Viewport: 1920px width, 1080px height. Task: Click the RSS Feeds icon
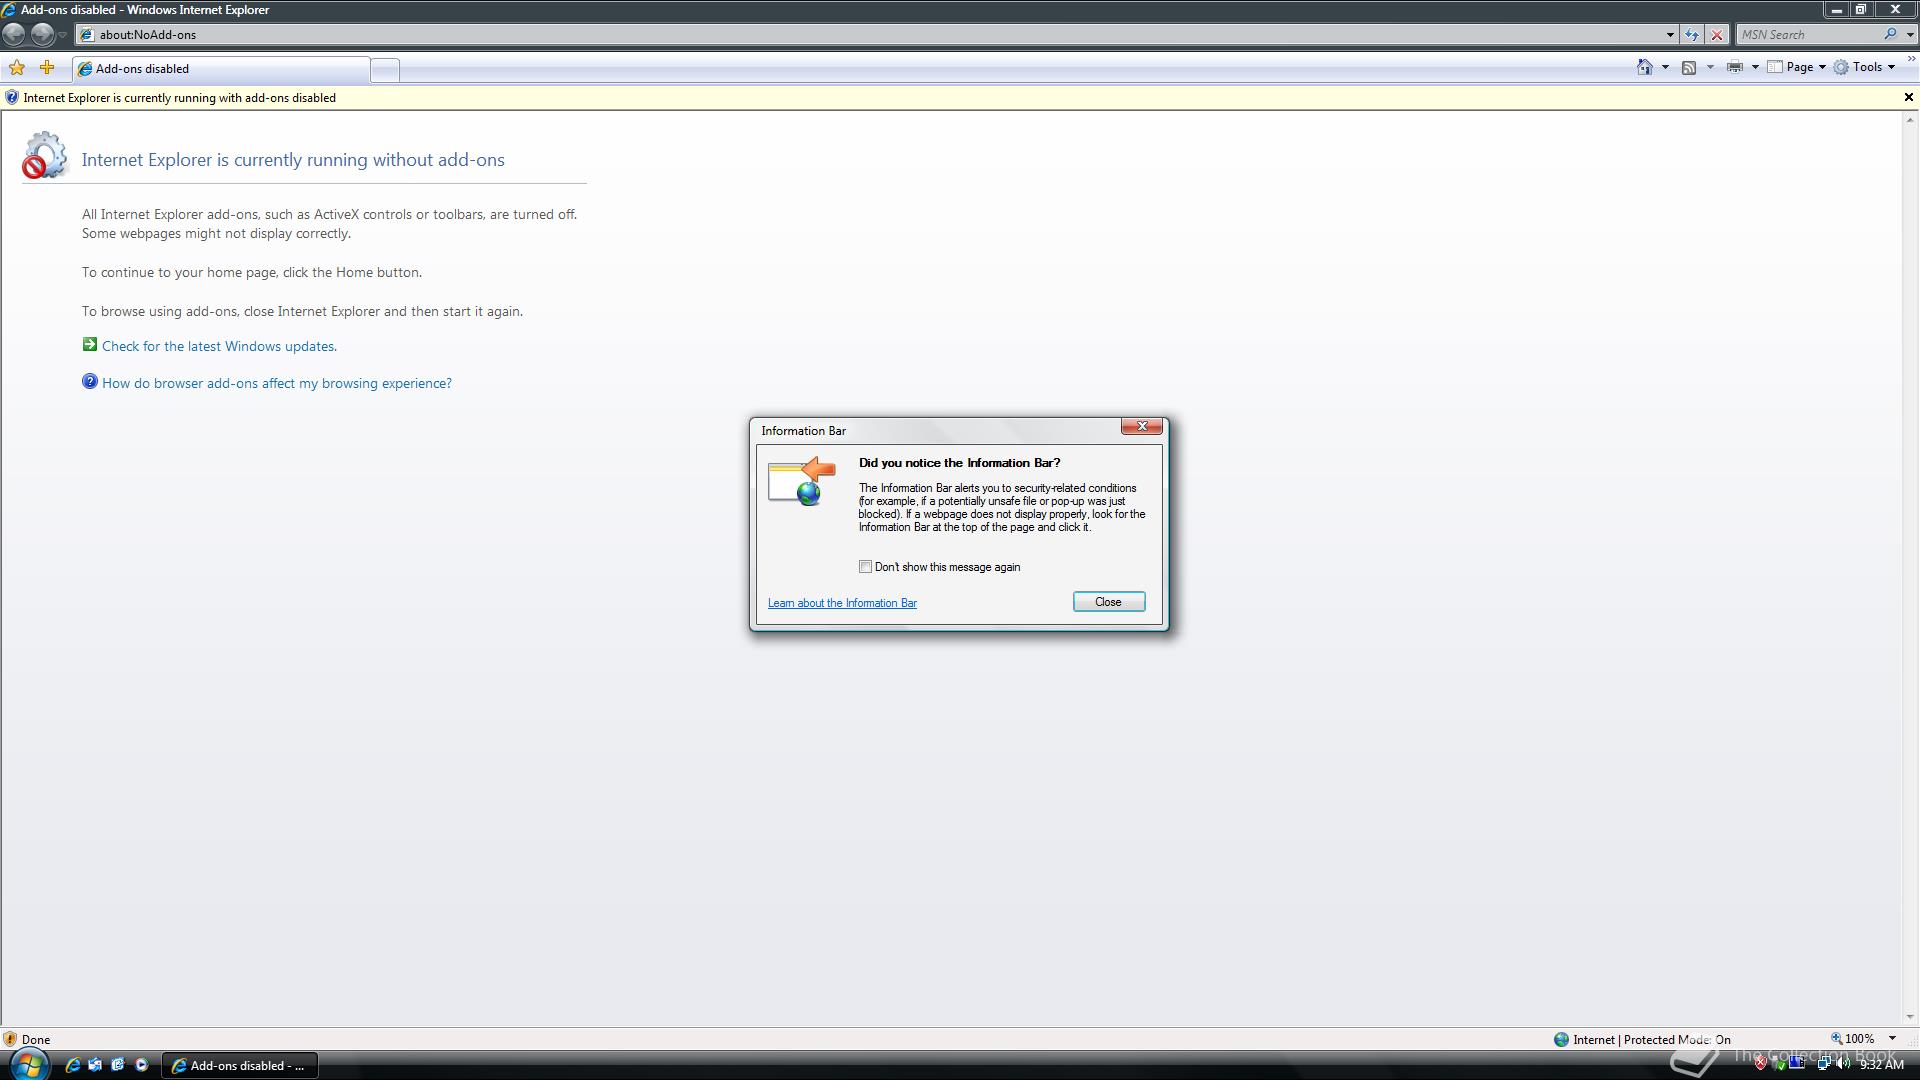1689,67
